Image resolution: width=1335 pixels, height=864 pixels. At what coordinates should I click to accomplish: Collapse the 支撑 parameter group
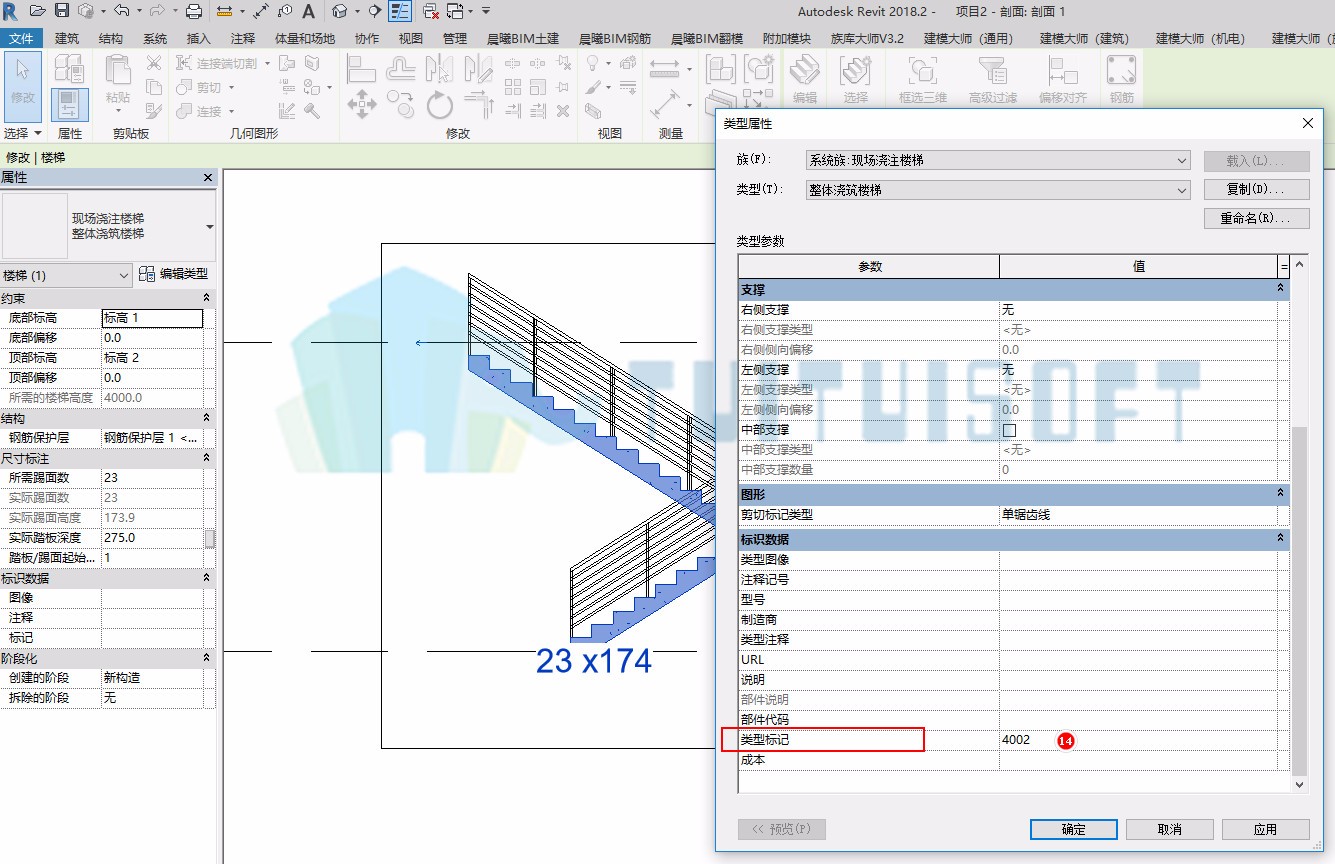tap(1280, 289)
